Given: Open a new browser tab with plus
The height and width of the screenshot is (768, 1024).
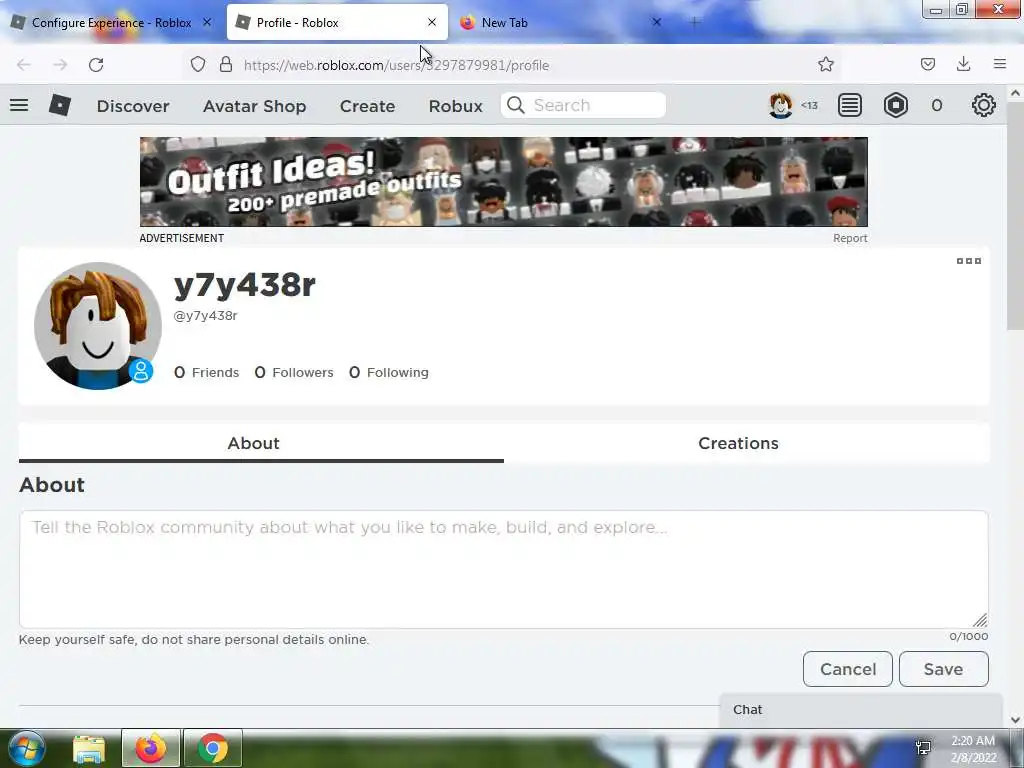Looking at the screenshot, I should coord(695,23).
